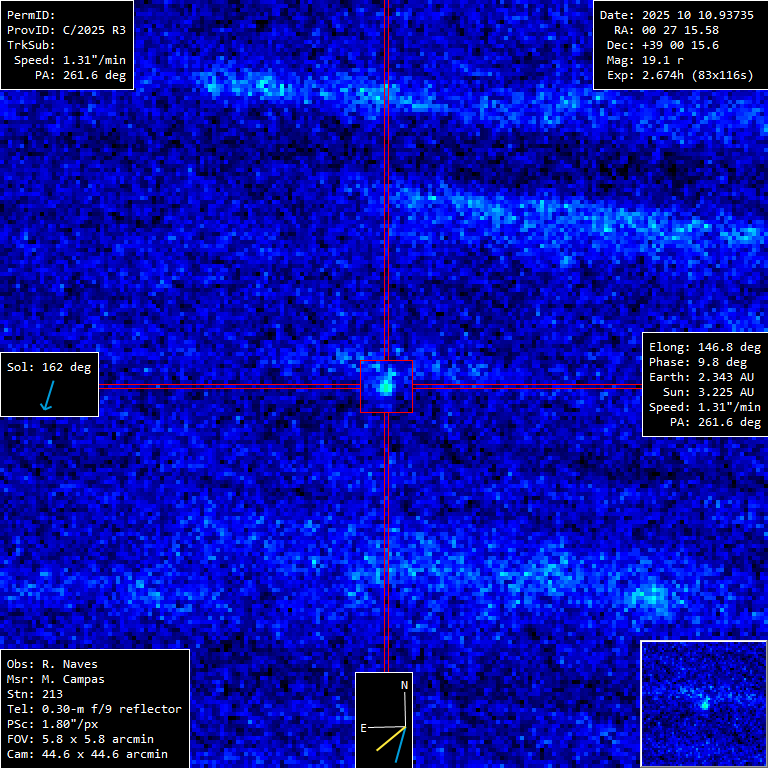Image resolution: width=768 pixels, height=768 pixels.
Task: Click the cyan solar direction arrow
Action: pos(46,398)
